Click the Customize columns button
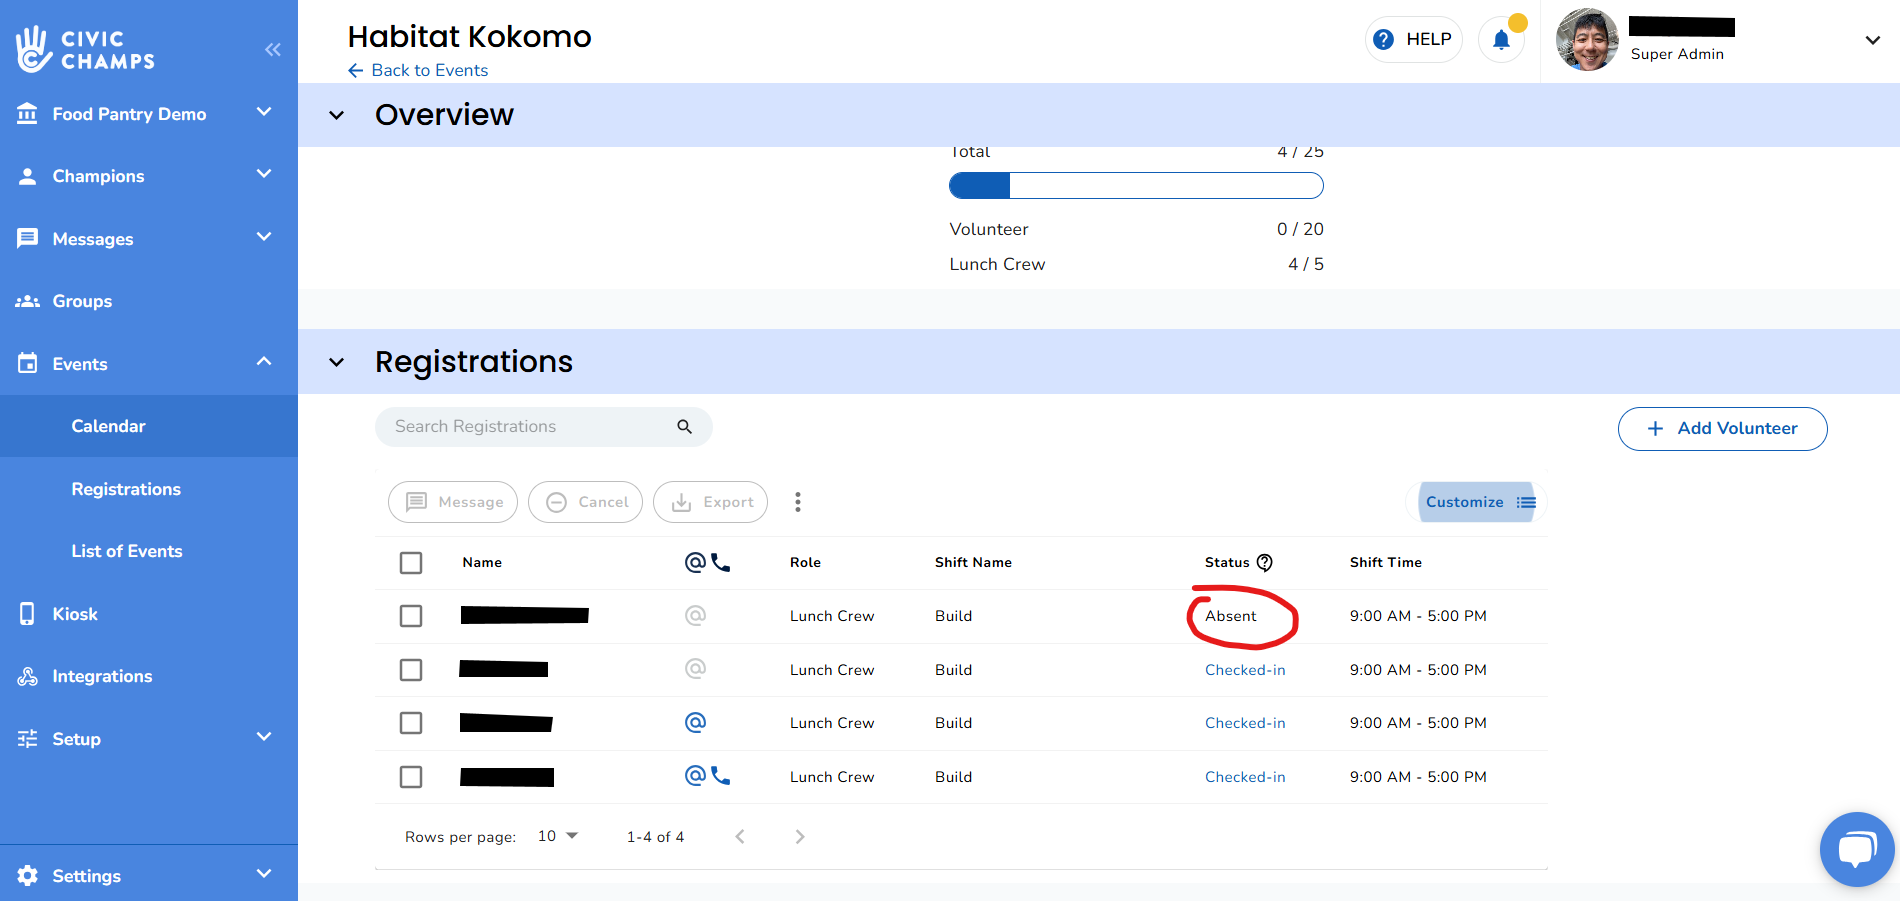This screenshot has width=1900, height=901. point(1476,502)
